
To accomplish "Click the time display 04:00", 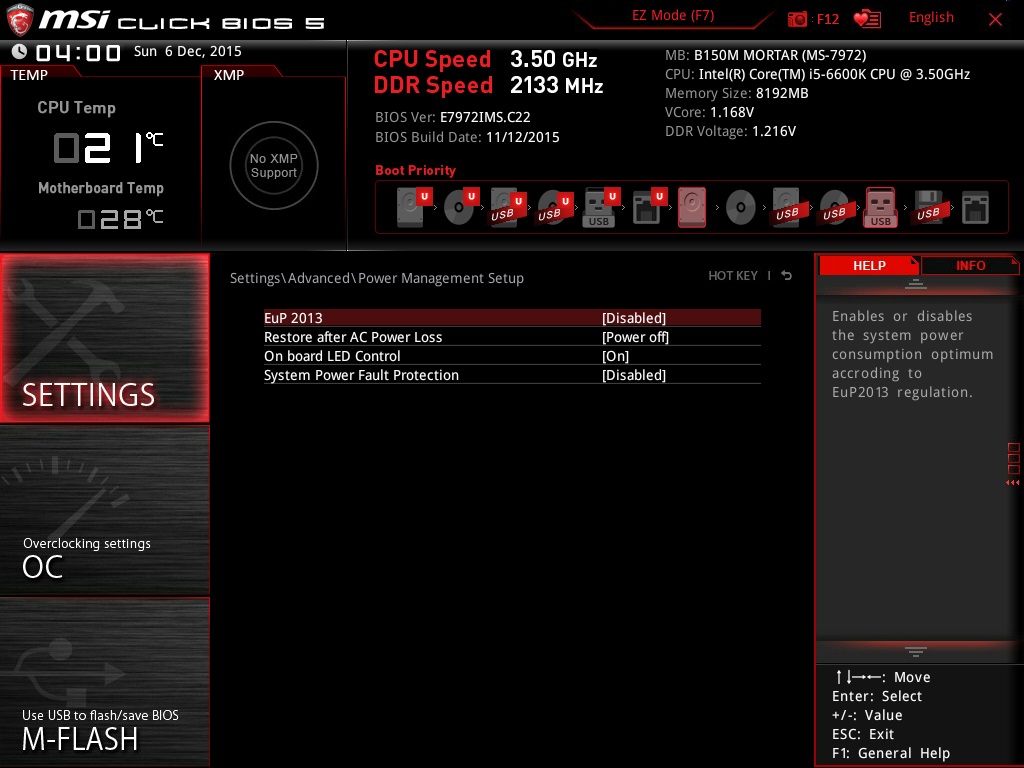I will pyautogui.click(x=78, y=52).
